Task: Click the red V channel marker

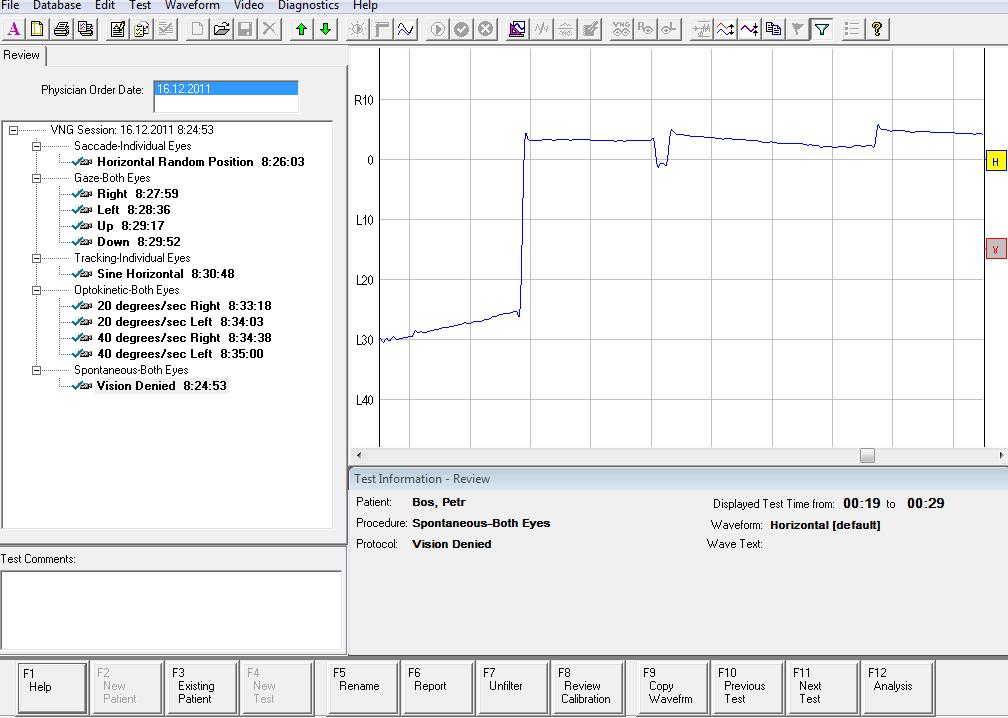Action: pos(996,249)
